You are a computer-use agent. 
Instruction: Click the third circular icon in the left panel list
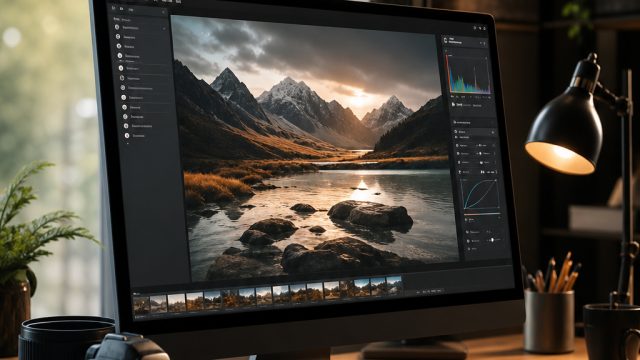click(119, 46)
